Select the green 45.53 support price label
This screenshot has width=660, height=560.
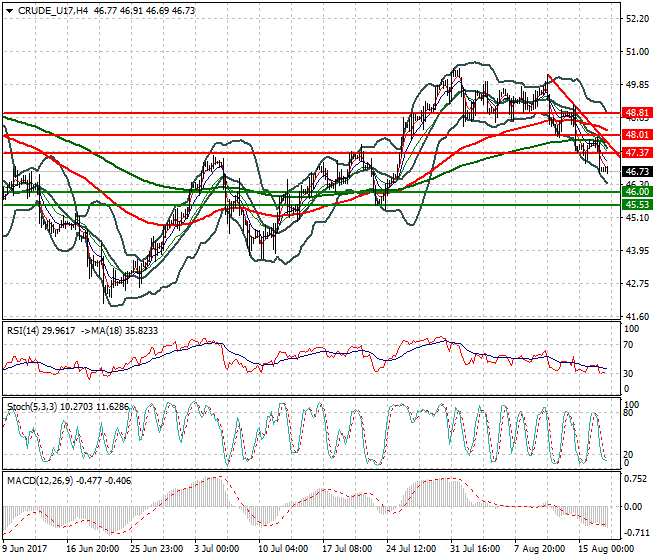click(x=637, y=205)
